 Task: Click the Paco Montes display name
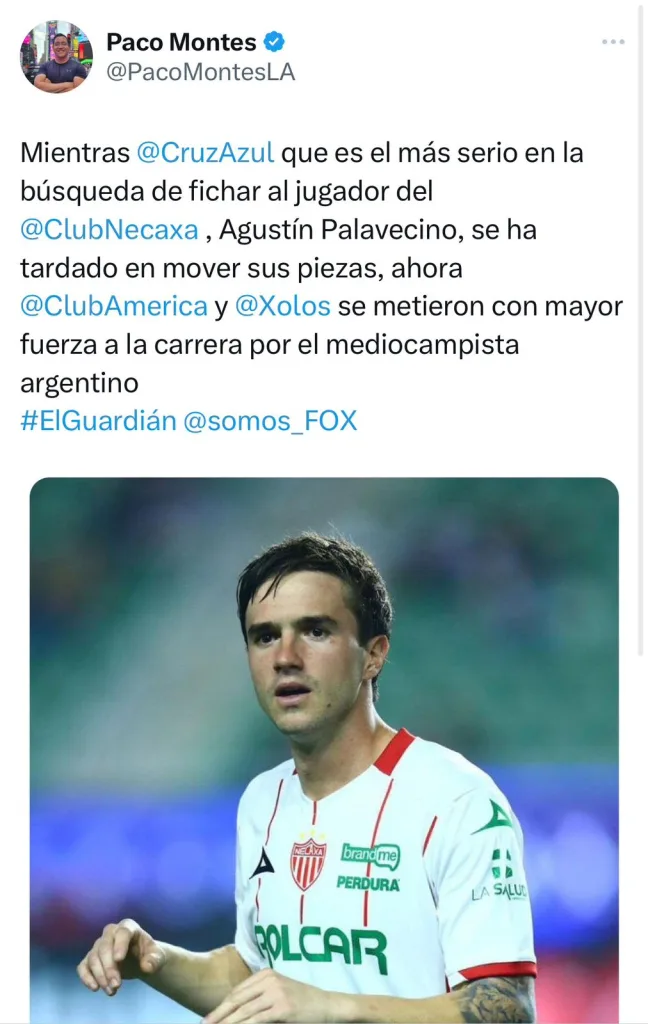coord(181,42)
